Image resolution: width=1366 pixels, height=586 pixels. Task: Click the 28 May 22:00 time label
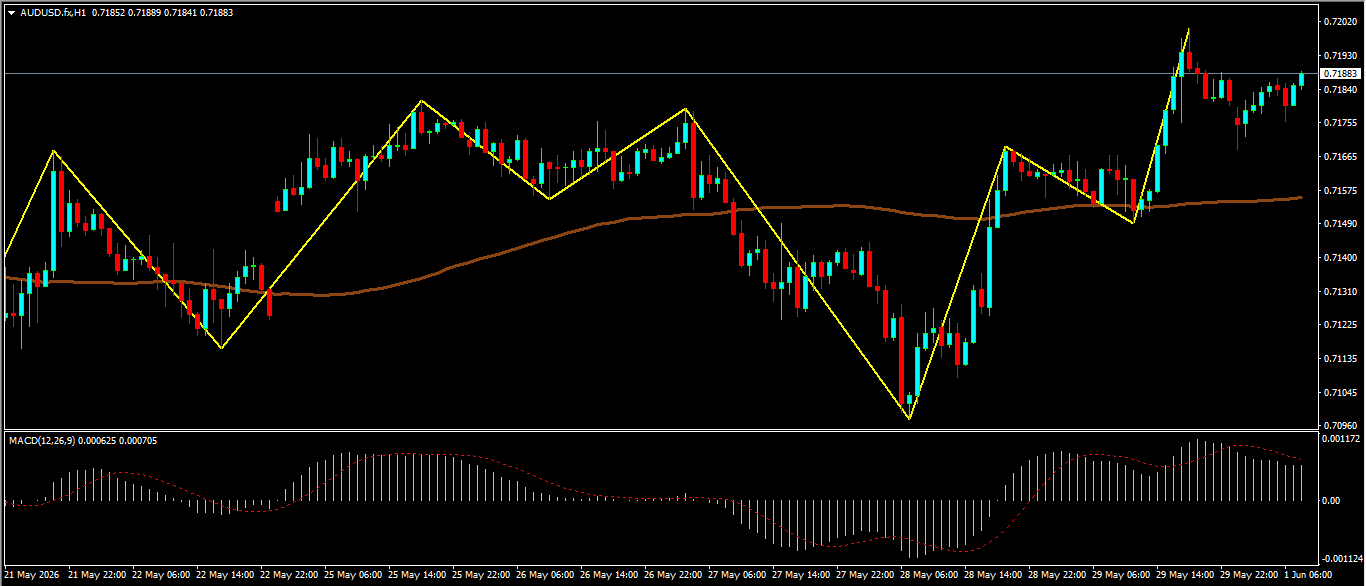coord(1058,575)
